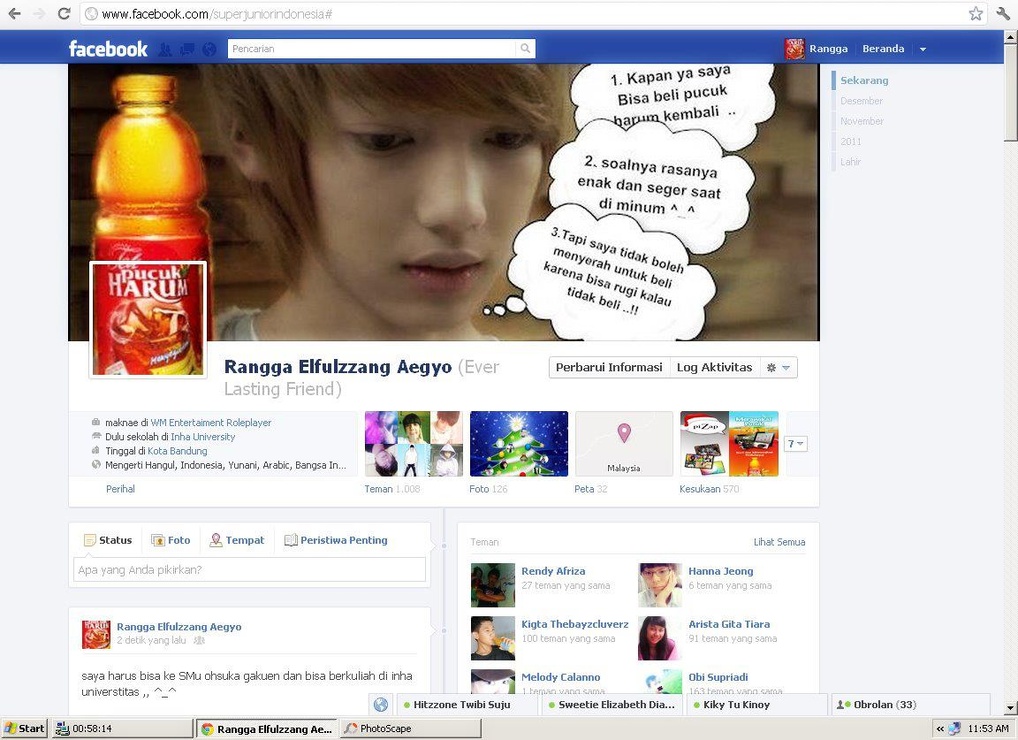Click Hanna Jeong's friend photo
The width and height of the screenshot is (1018, 740).
(660, 585)
